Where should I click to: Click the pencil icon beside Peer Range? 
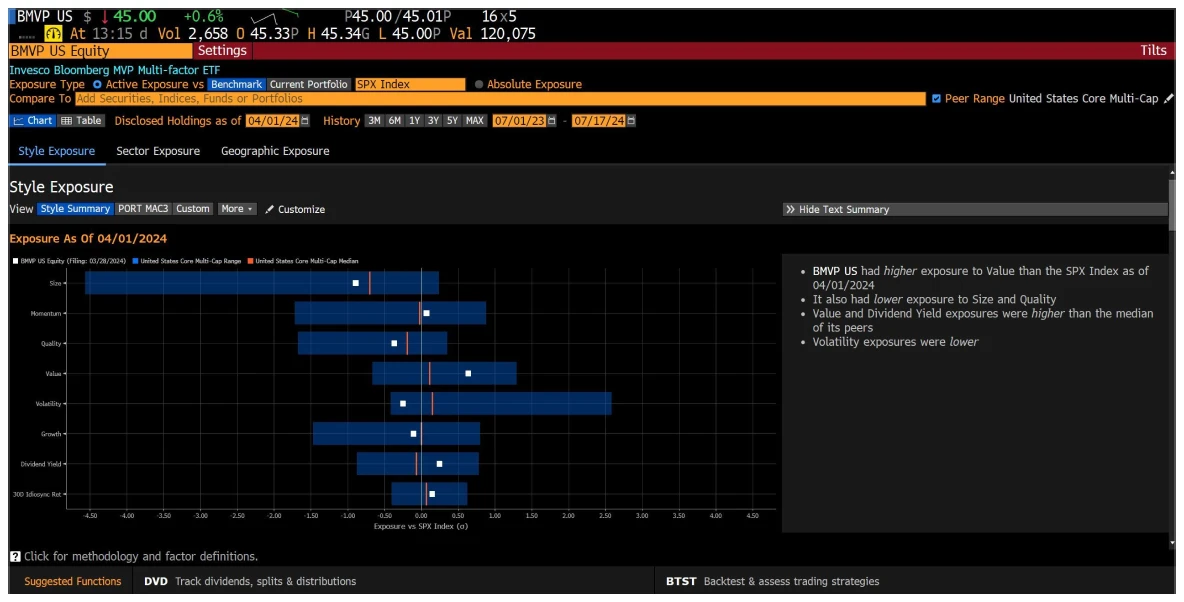coord(1168,99)
